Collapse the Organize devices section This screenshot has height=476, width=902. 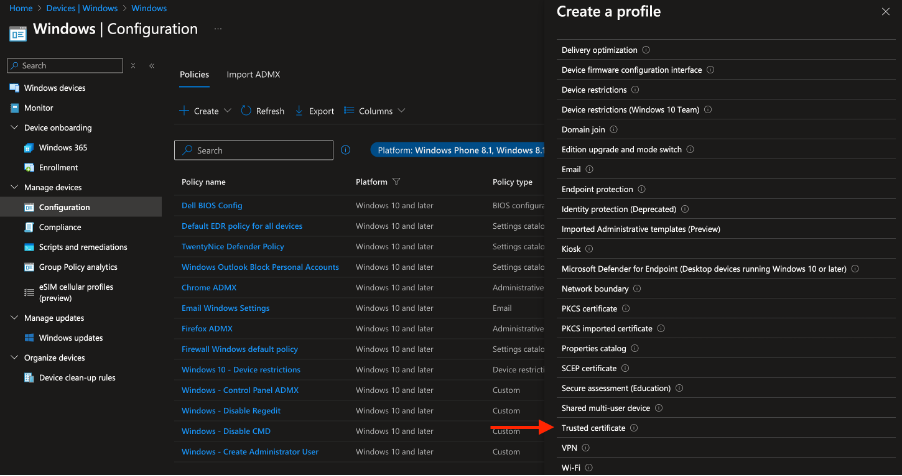pyautogui.click(x=14, y=357)
